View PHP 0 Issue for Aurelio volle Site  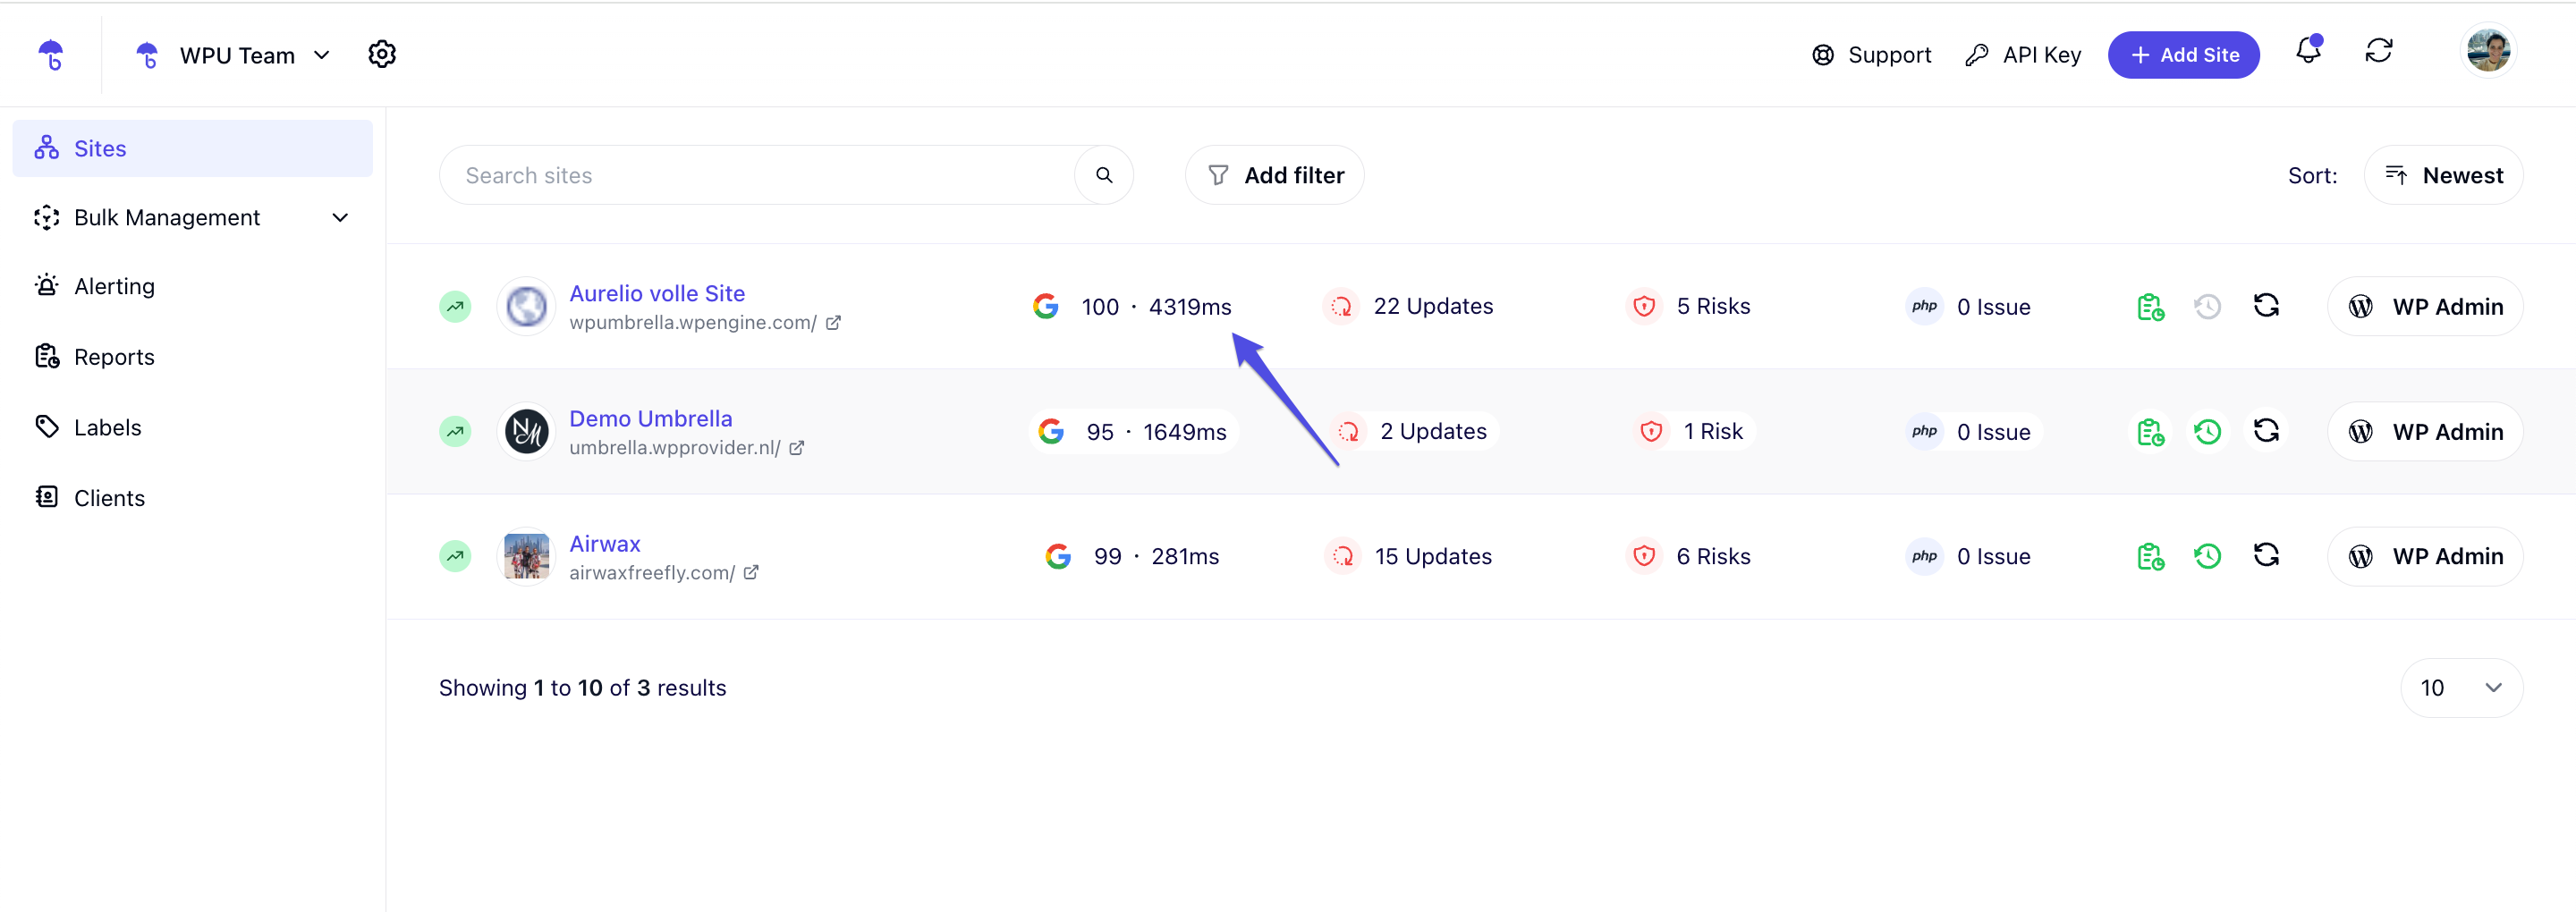click(1969, 307)
